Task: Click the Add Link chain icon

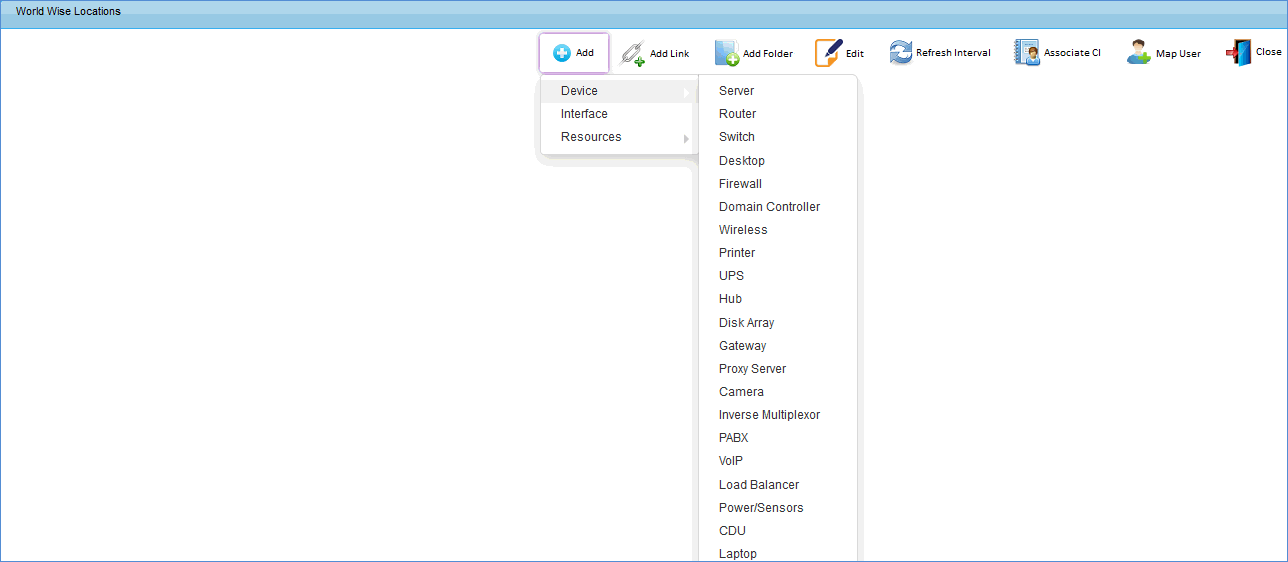Action: (633, 54)
